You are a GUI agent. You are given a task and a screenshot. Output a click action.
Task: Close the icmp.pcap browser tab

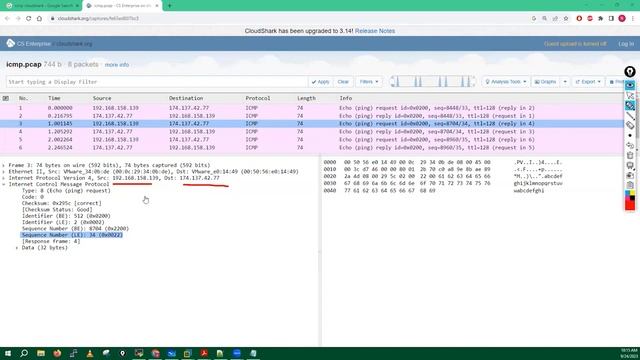(157, 6)
